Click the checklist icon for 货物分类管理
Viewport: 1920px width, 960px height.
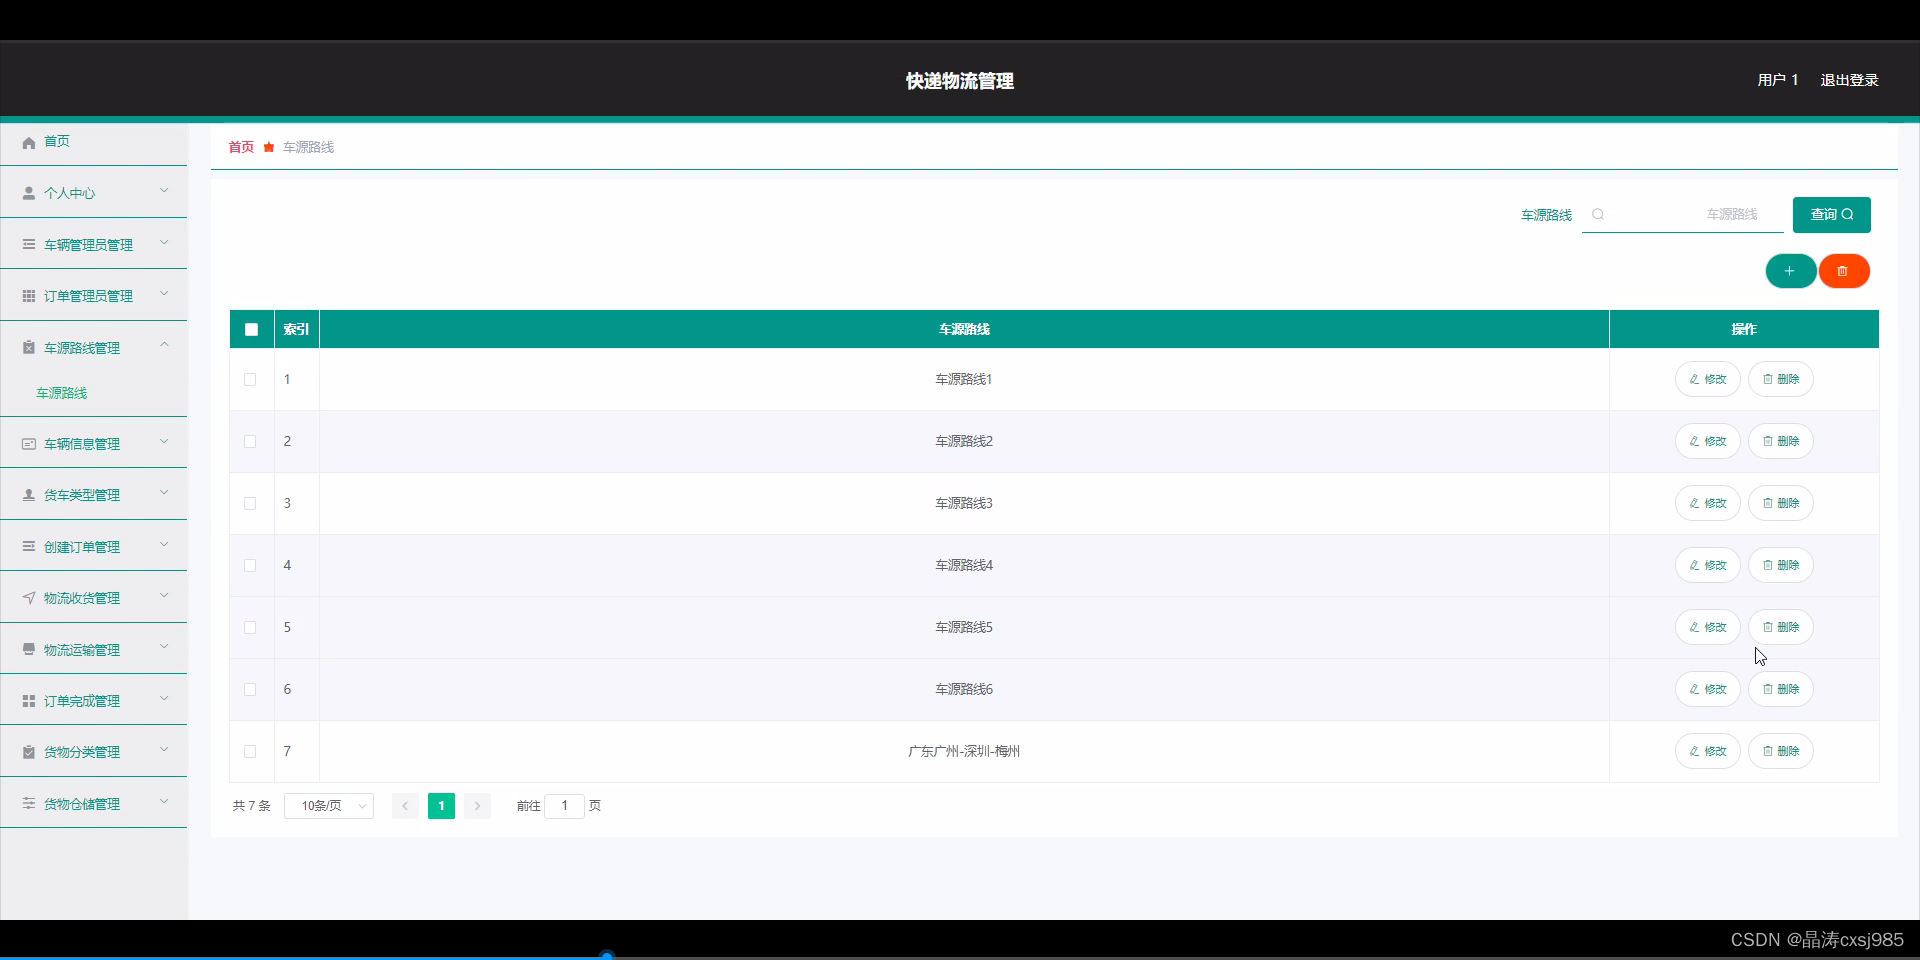(29, 752)
